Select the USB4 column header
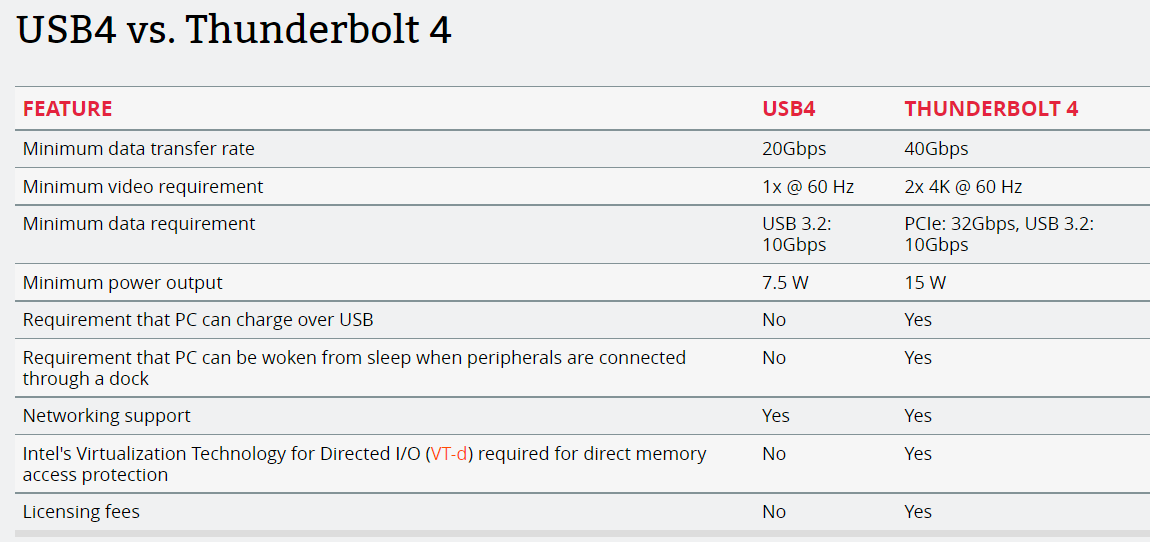Screen dimensions: 1150x542 (x=789, y=109)
